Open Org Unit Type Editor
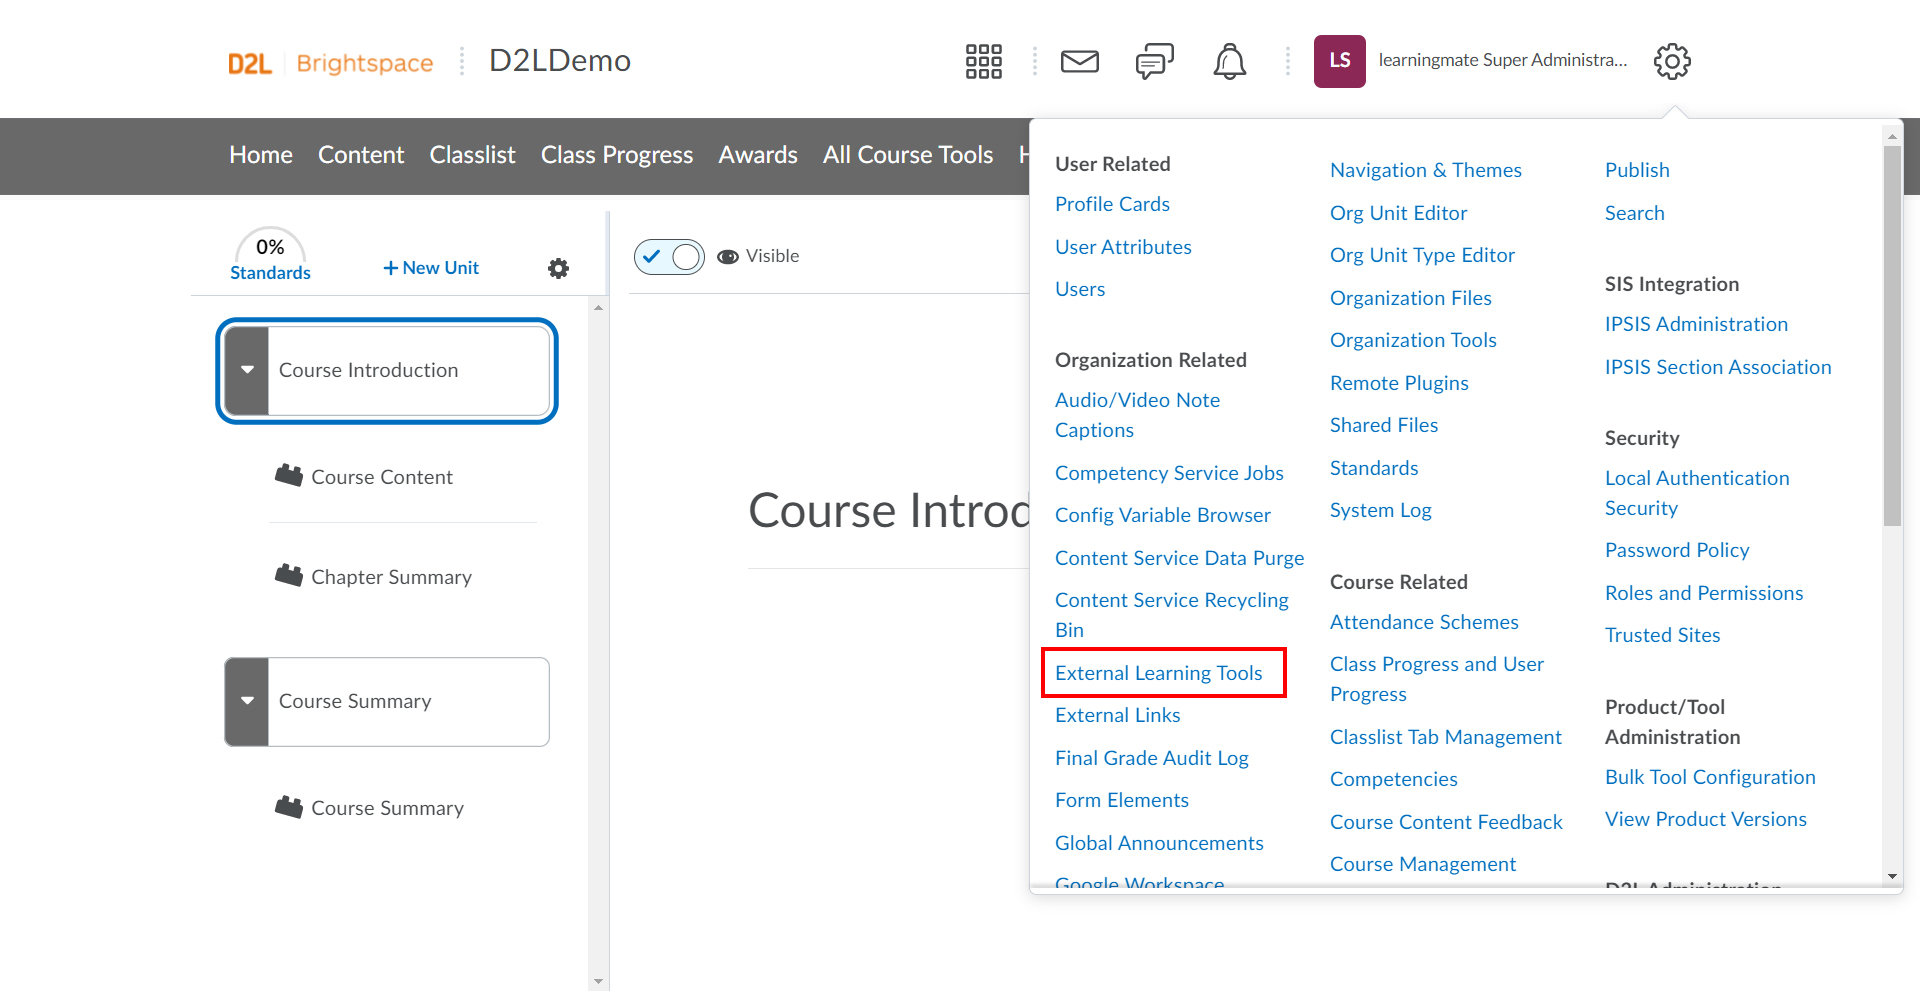 (x=1422, y=255)
